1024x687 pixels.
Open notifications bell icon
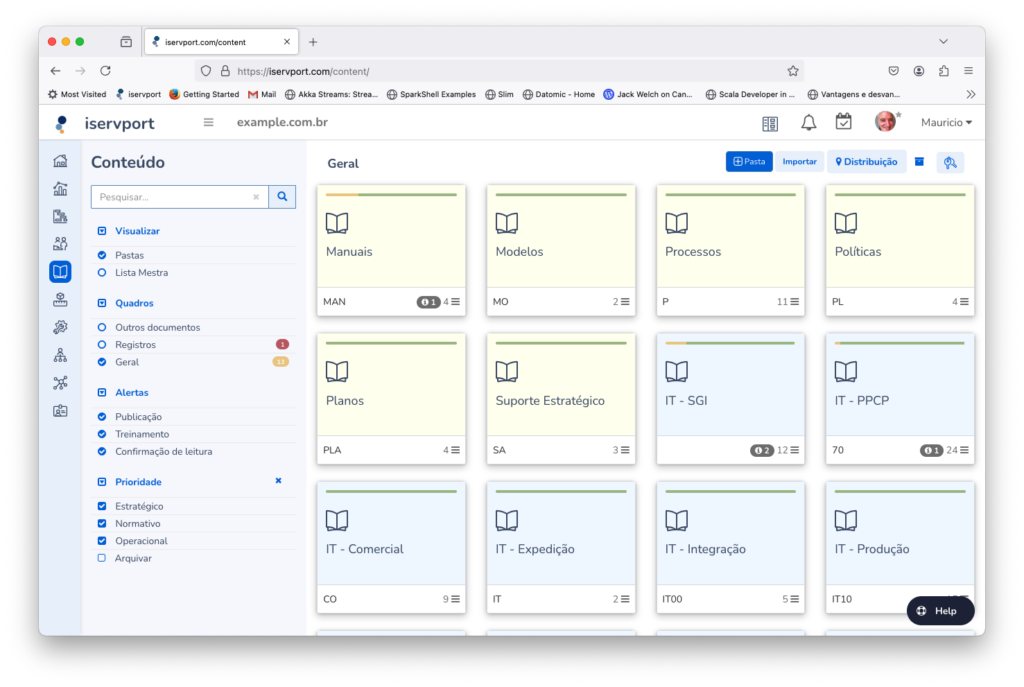pyautogui.click(x=808, y=122)
